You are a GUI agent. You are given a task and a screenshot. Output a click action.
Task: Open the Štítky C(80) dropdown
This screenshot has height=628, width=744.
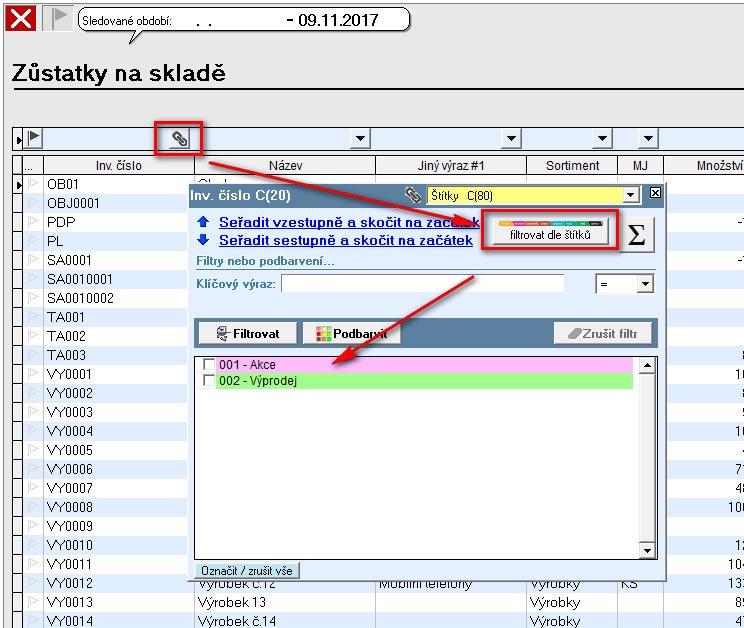pos(630,195)
